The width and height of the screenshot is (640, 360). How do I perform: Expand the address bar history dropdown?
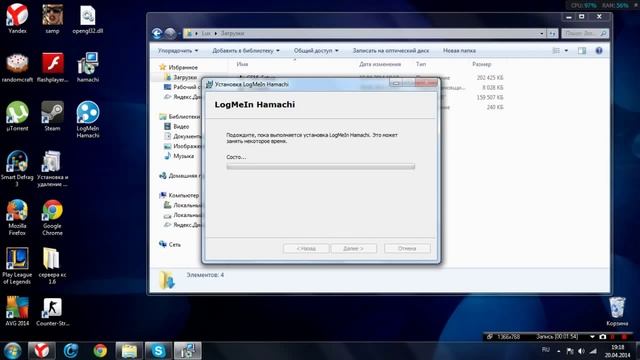click(542, 33)
